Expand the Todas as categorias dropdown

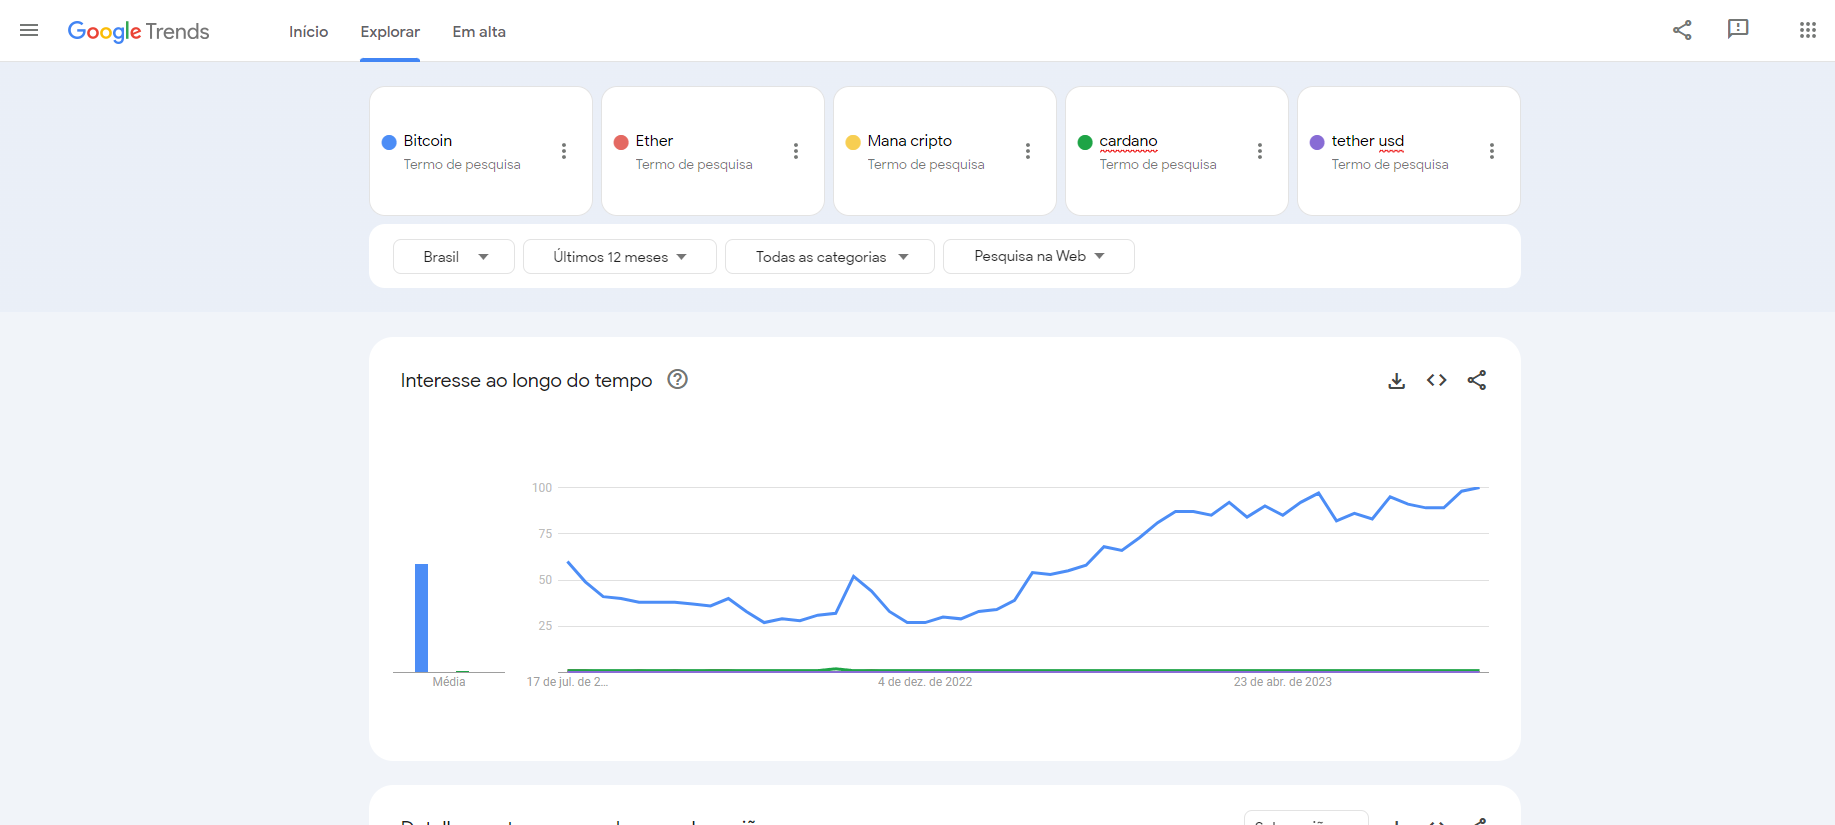pos(830,257)
